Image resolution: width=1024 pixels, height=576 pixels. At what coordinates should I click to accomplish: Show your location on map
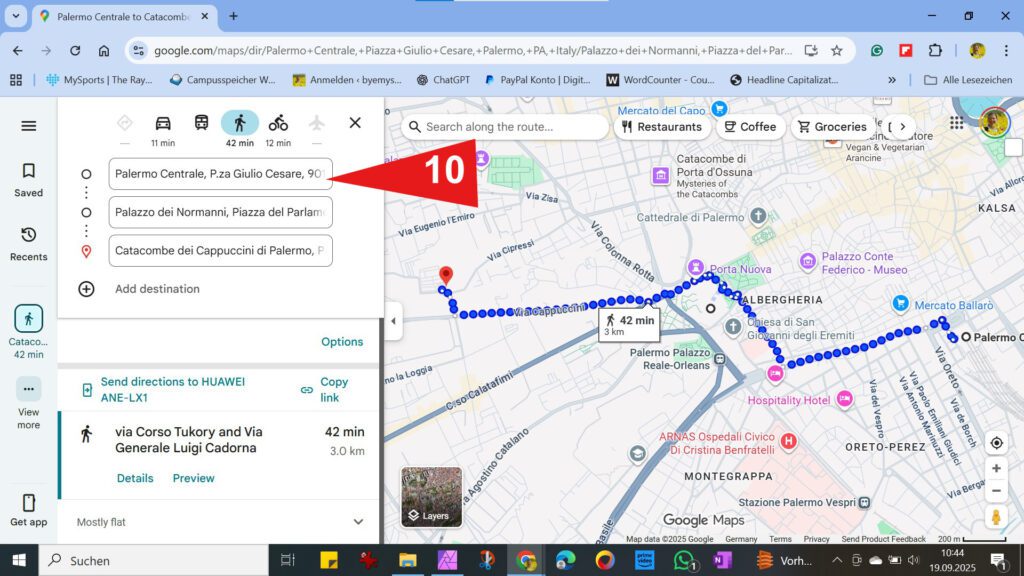pyautogui.click(x=996, y=443)
